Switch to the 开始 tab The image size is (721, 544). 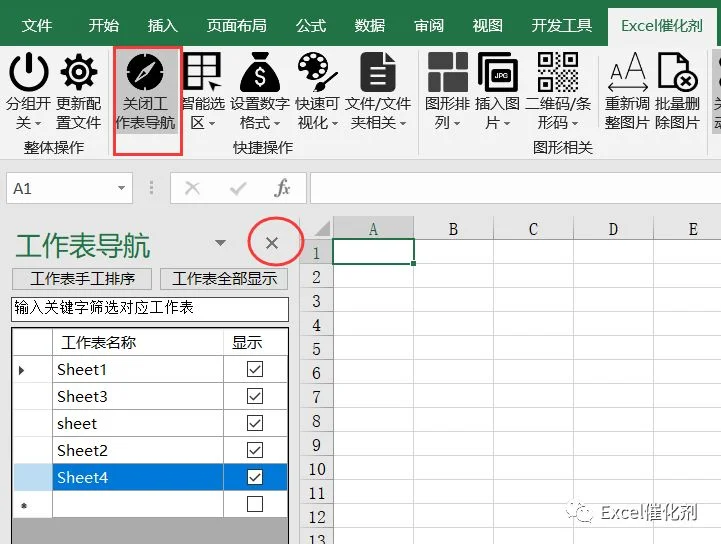tap(103, 26)
